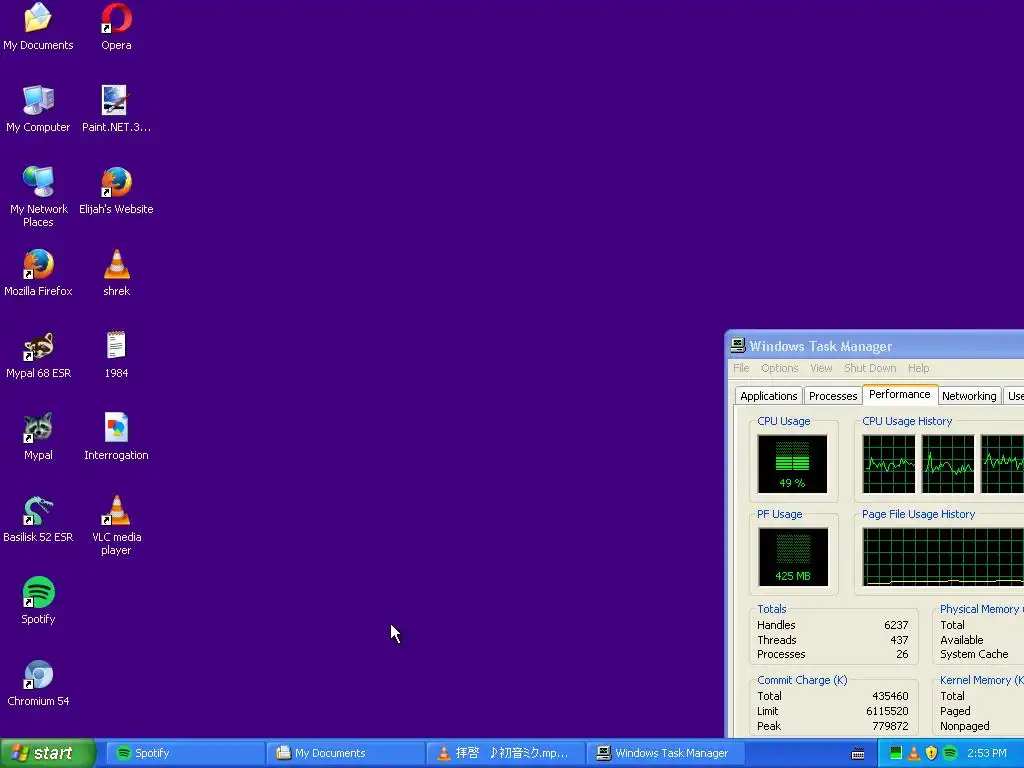
Task: Select the Performance tab
Action: [900, 394]
